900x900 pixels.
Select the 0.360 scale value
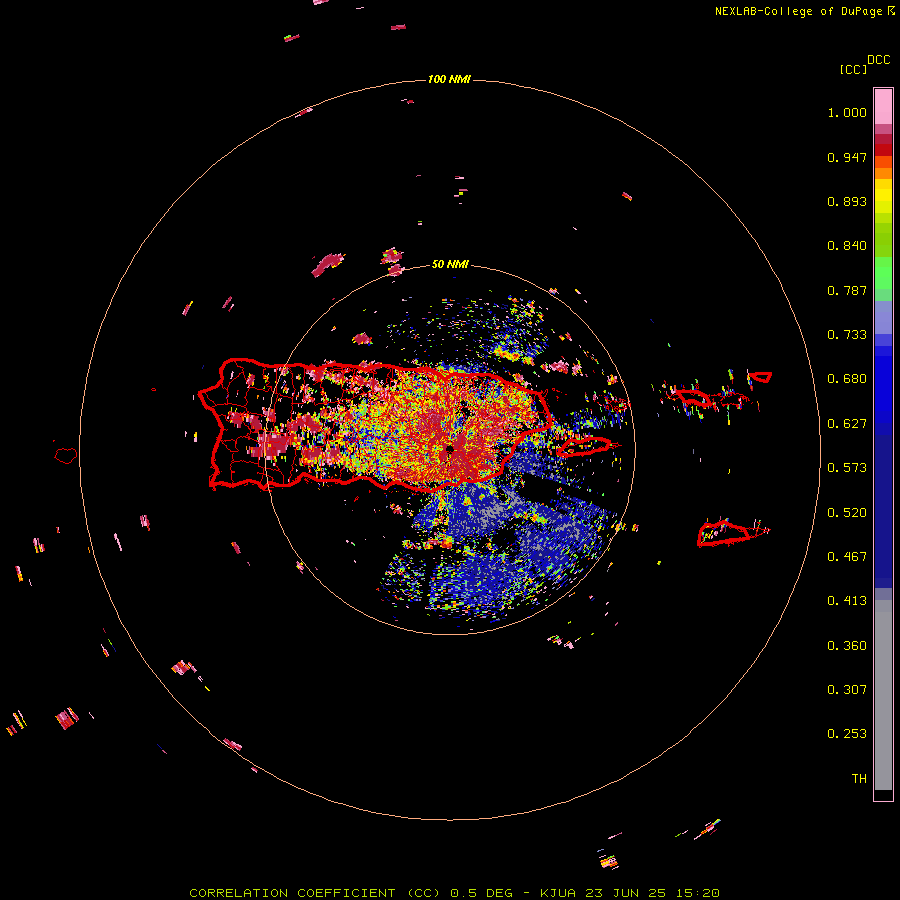pos(847,646)
